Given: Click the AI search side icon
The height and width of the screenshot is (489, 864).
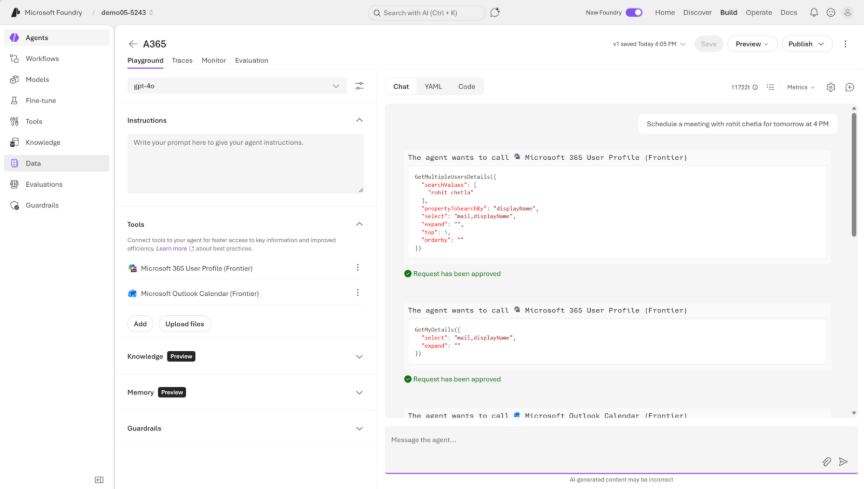Looking at the screenshot, I should pos(495,12).
